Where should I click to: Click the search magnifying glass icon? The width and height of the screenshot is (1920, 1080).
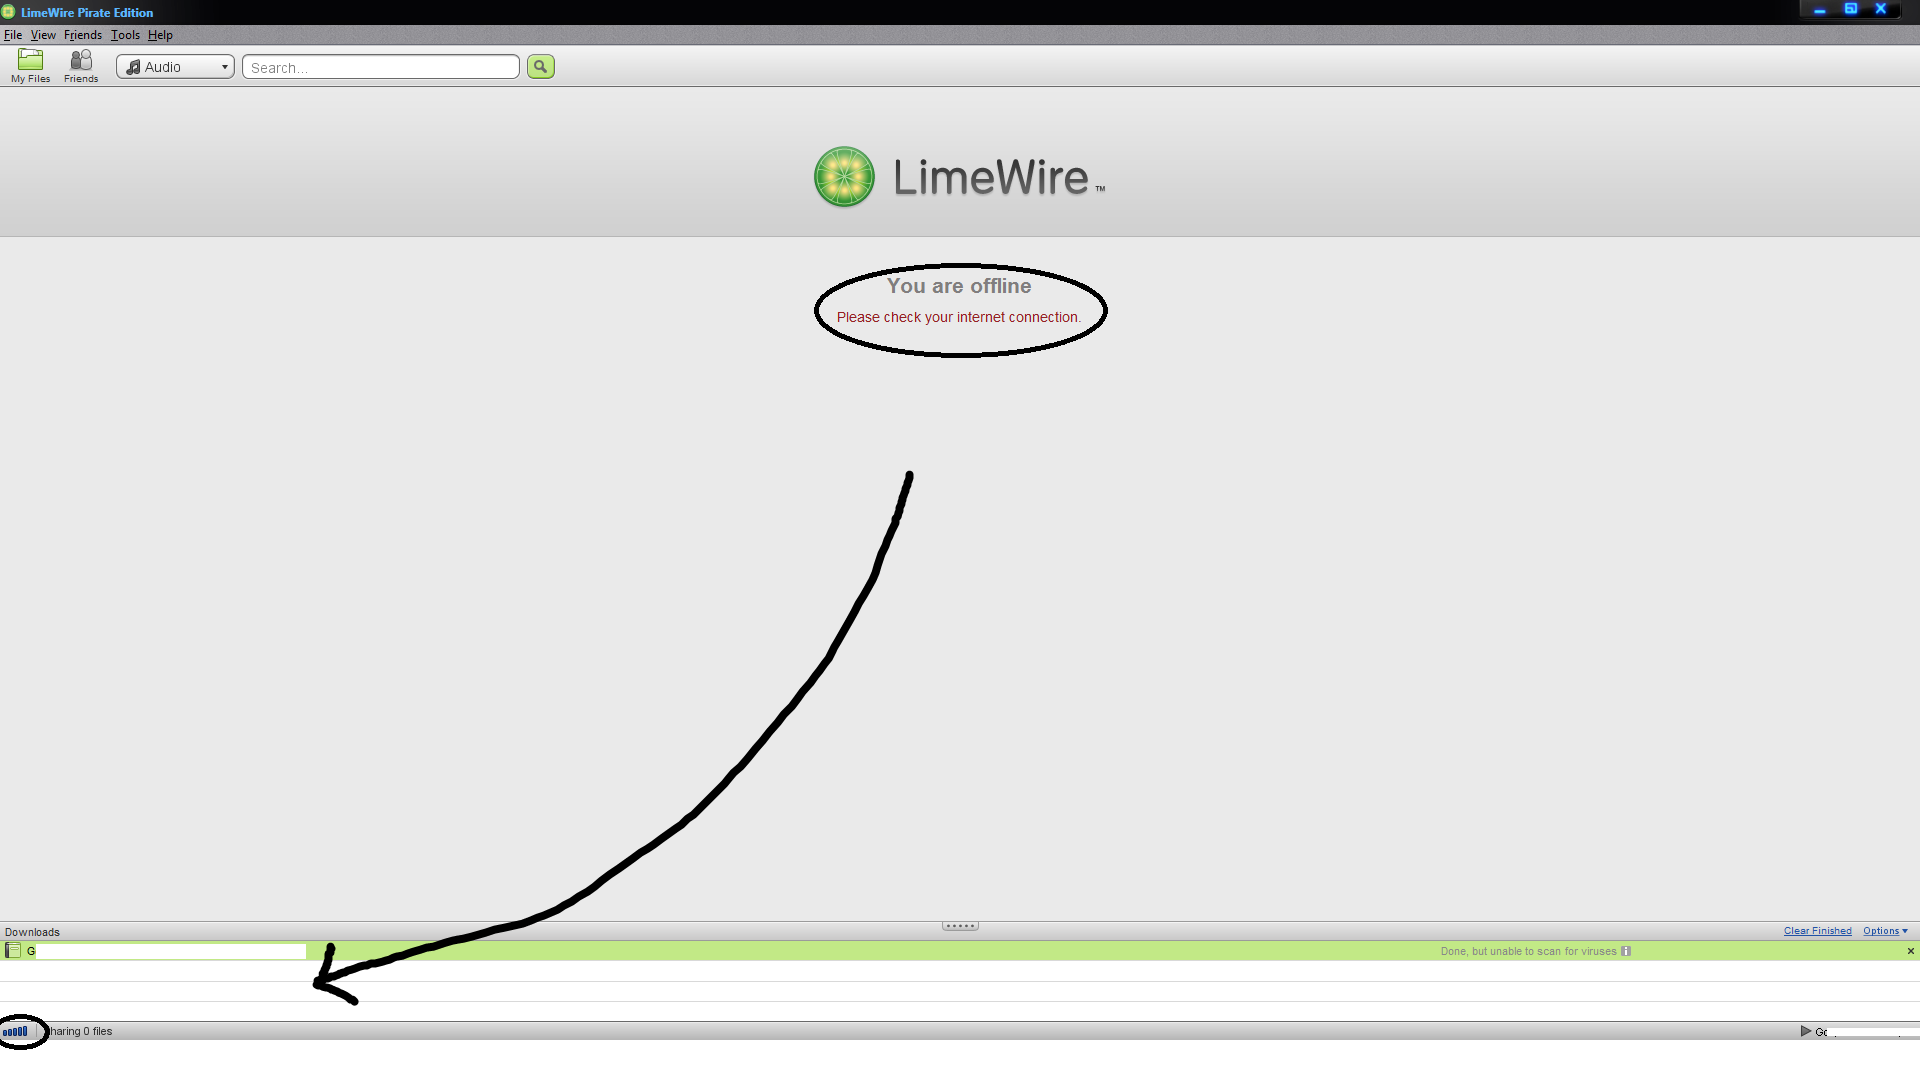point(539,66)
